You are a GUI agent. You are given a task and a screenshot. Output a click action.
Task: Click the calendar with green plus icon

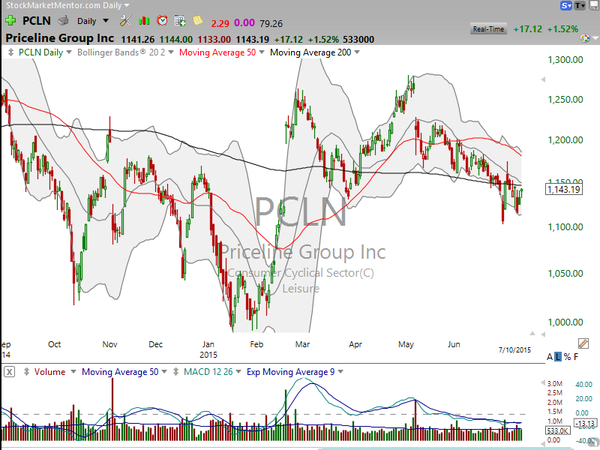pos(180,21)
